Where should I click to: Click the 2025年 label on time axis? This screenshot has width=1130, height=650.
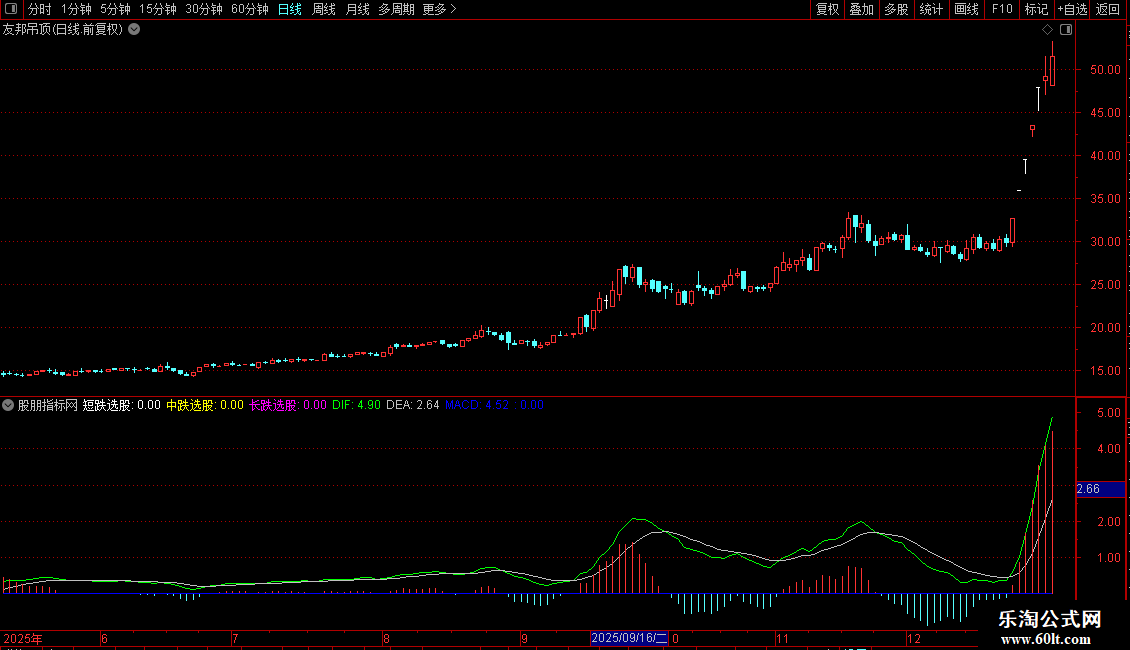click(x=23, y=638)
